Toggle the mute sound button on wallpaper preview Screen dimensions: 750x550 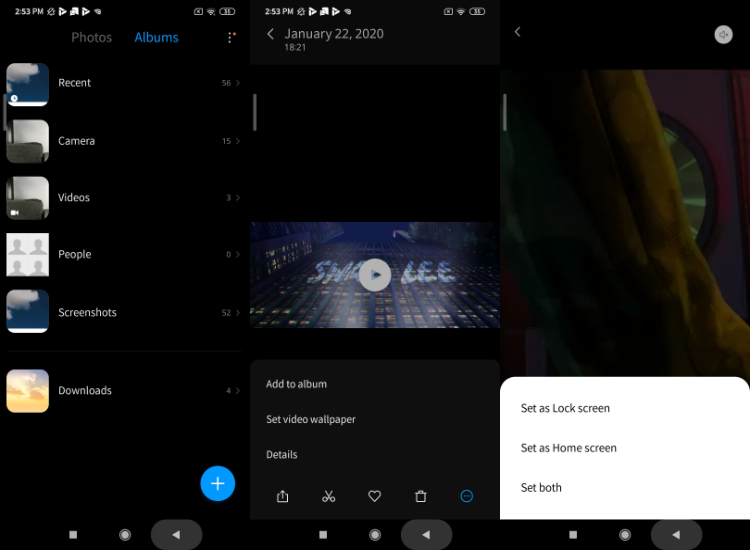[x=723, y=34]
